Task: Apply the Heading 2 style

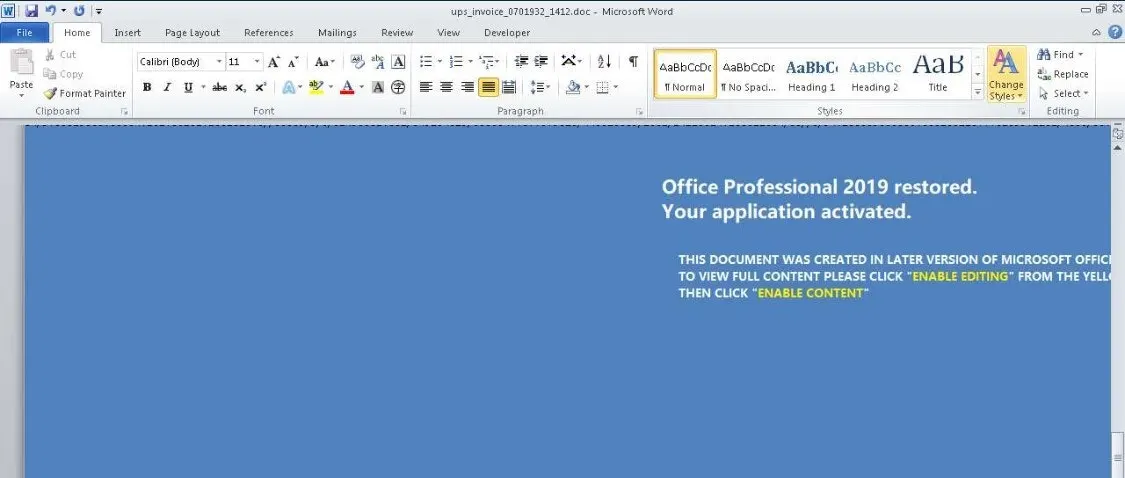Action: pyautogui.click(x=875, y=74)
